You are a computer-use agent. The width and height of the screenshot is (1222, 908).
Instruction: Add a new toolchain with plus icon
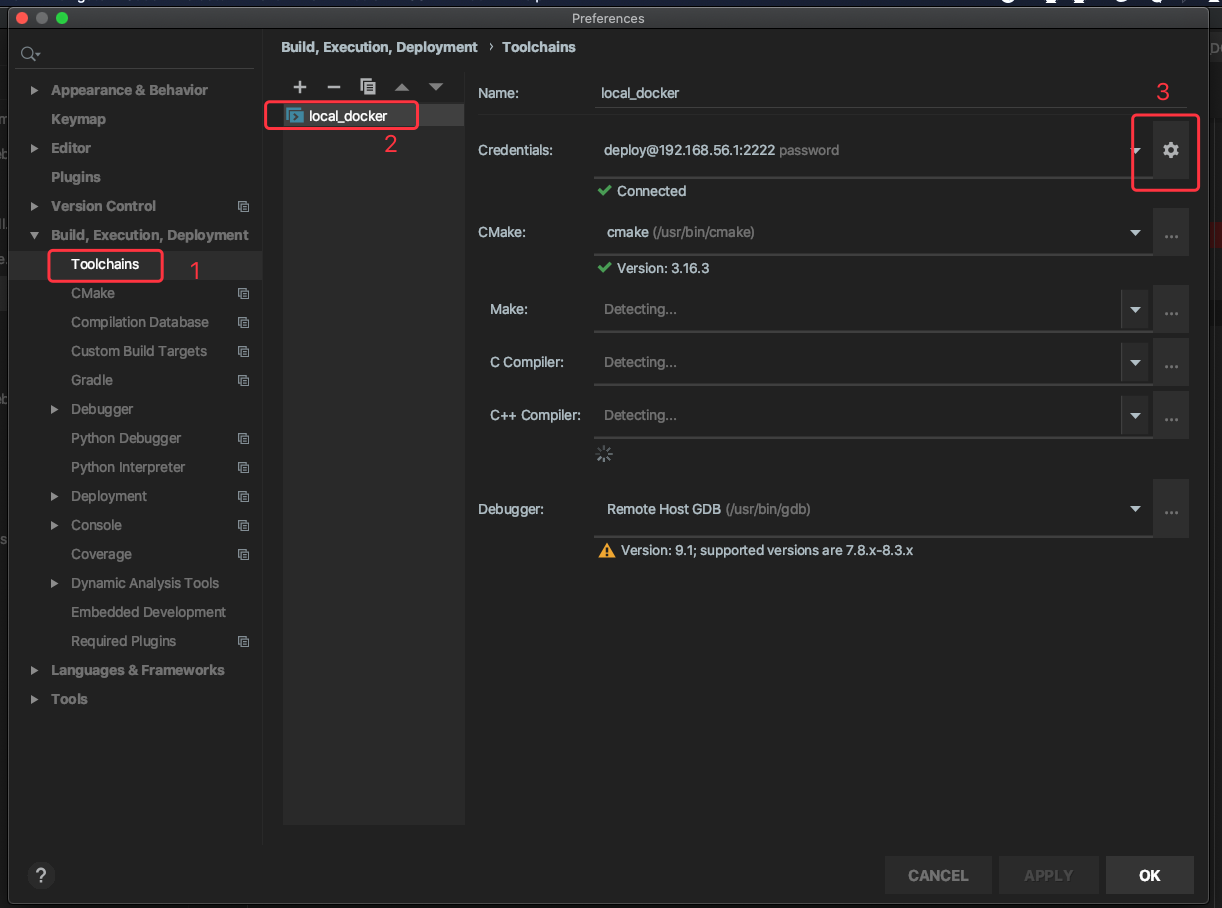299,87
